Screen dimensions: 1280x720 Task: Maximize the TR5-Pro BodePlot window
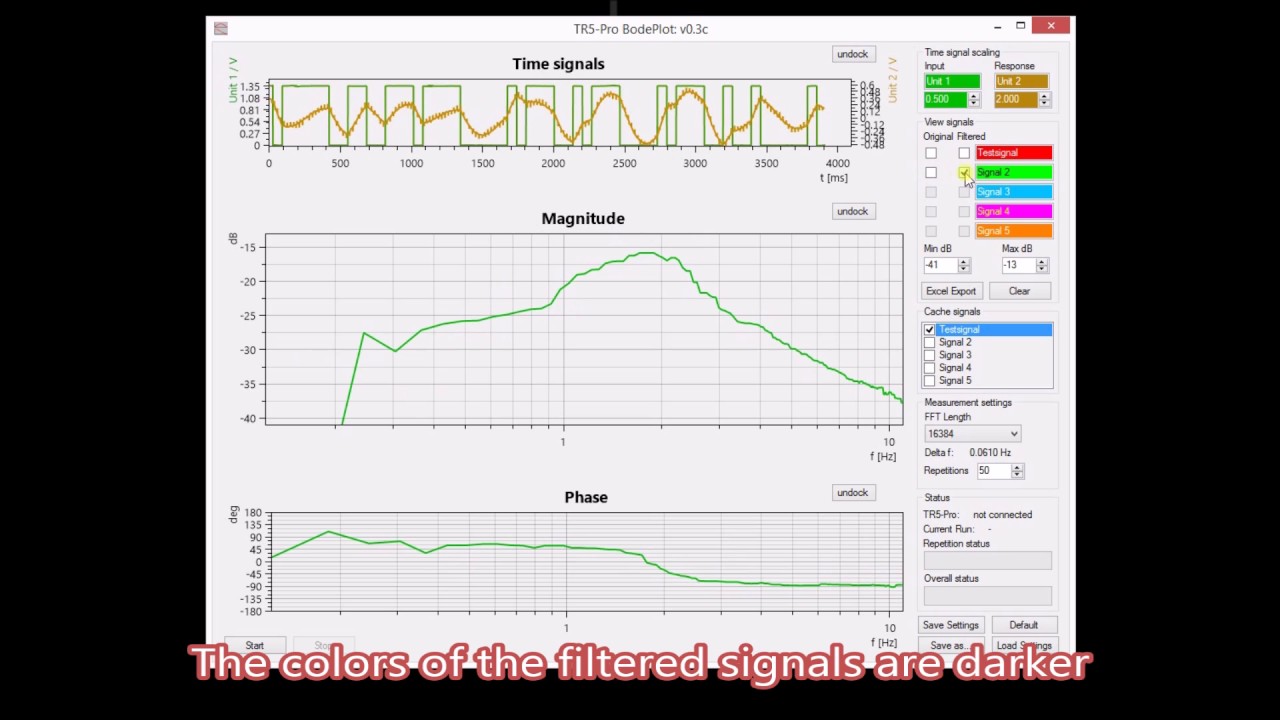pos(1020,27)
